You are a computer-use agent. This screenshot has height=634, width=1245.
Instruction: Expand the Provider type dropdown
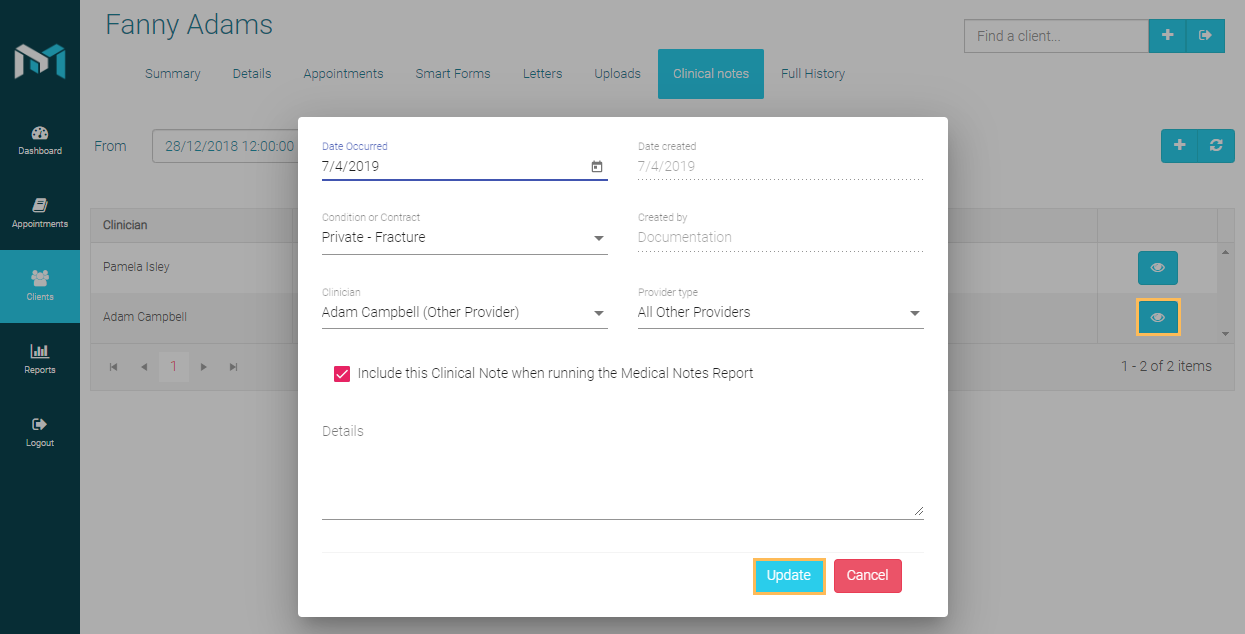point(914,313)
